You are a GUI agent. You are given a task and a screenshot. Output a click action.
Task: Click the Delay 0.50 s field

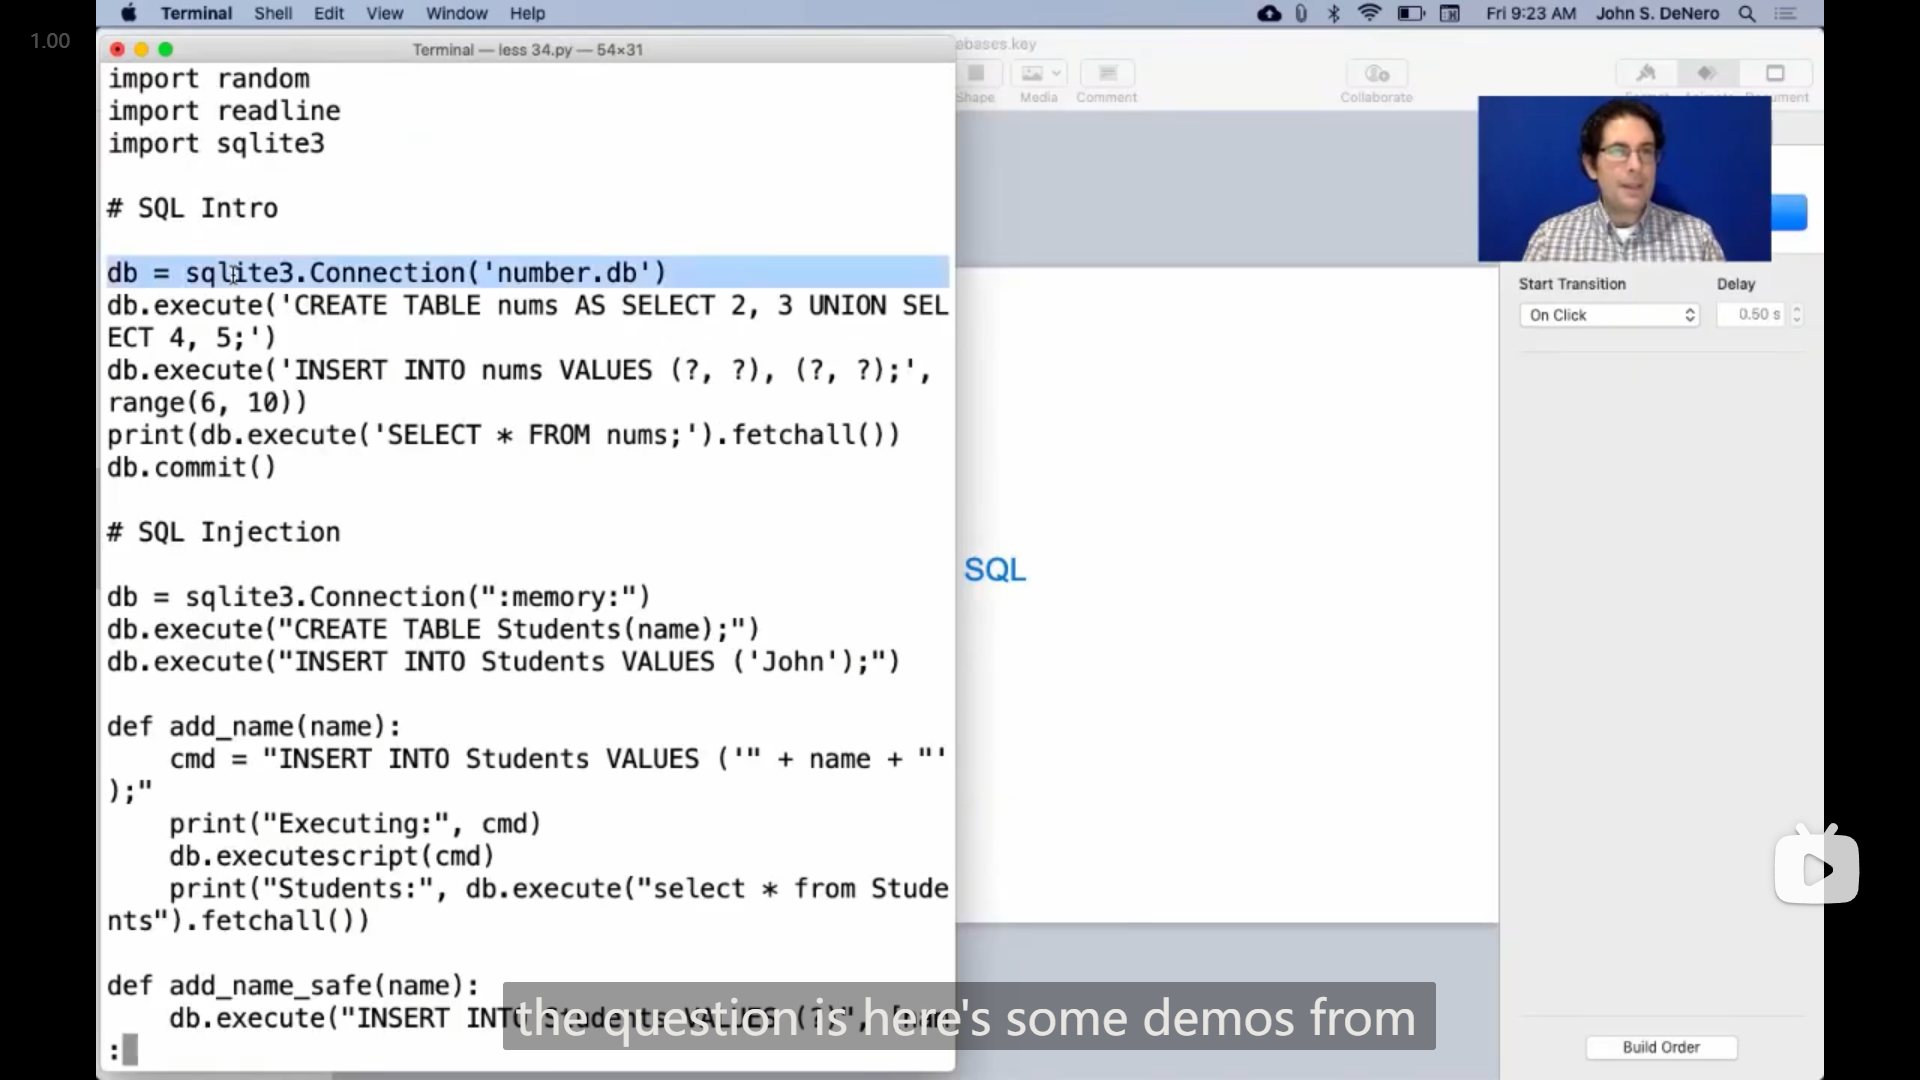coord(1752,315)
